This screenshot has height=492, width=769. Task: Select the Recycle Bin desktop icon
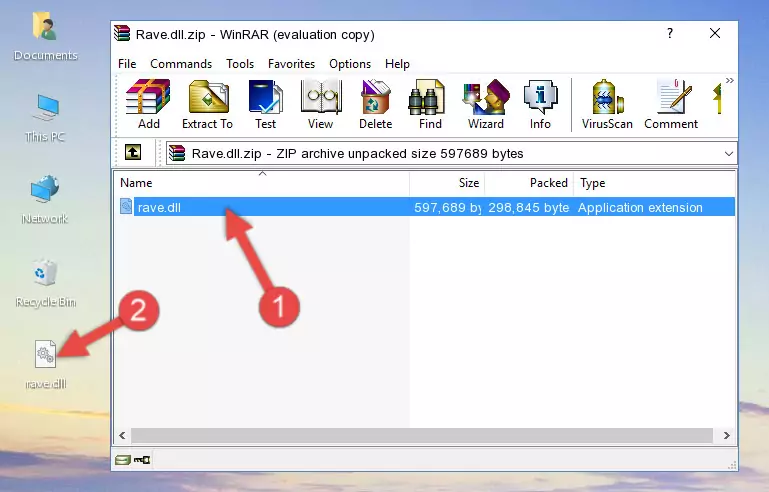(45, 284)
